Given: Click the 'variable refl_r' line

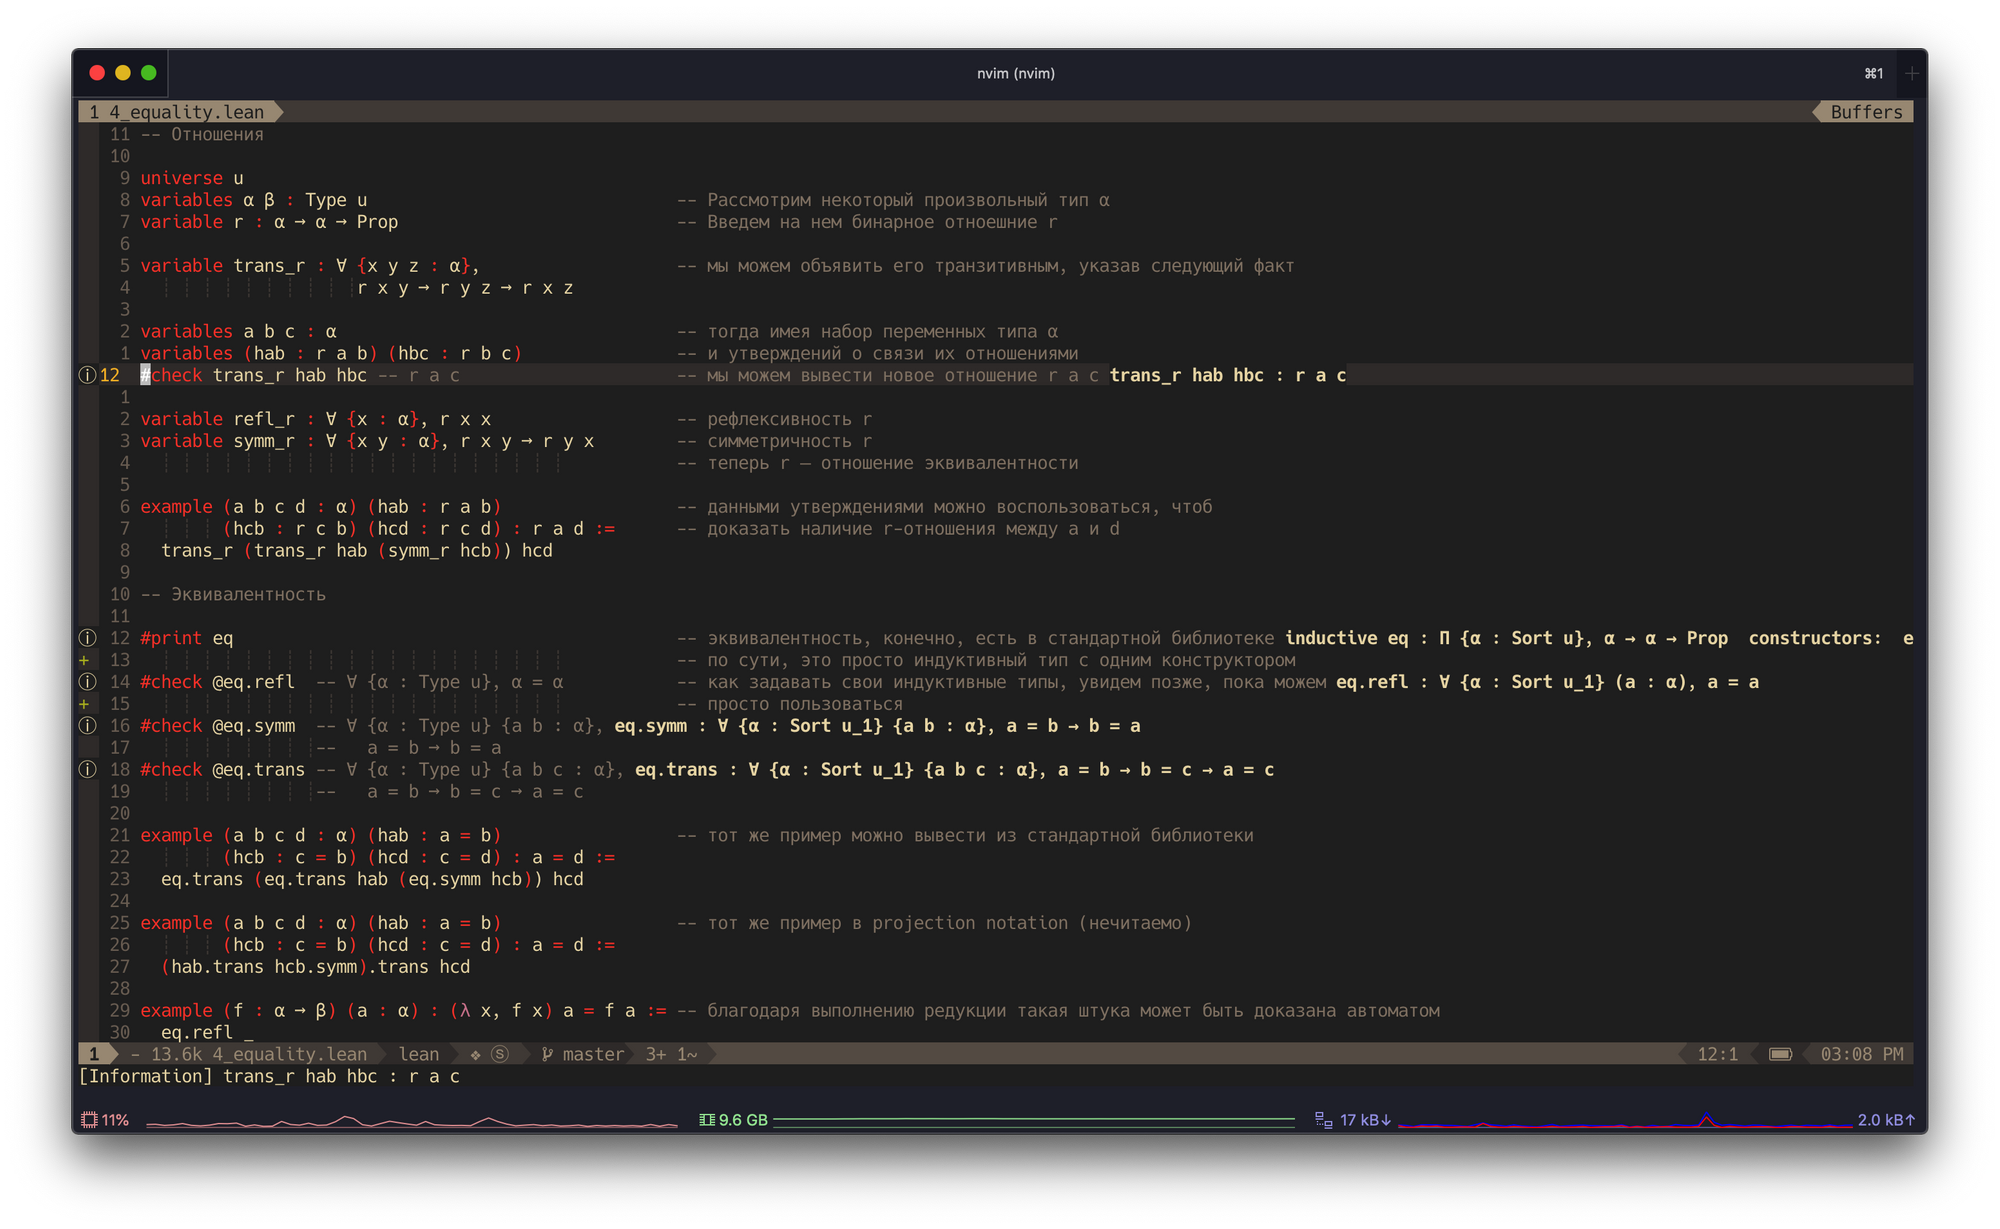Looking at the screenshot, I should (315, 420).
